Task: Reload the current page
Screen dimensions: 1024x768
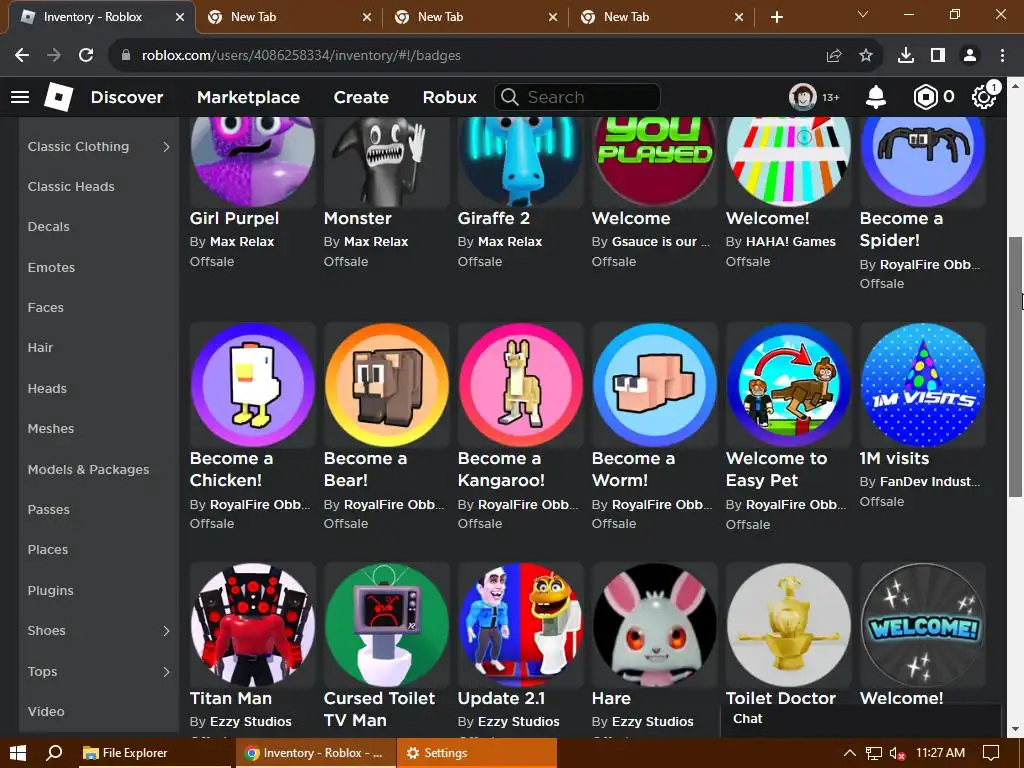Action: pyautogui.click(x=86, y=56)
